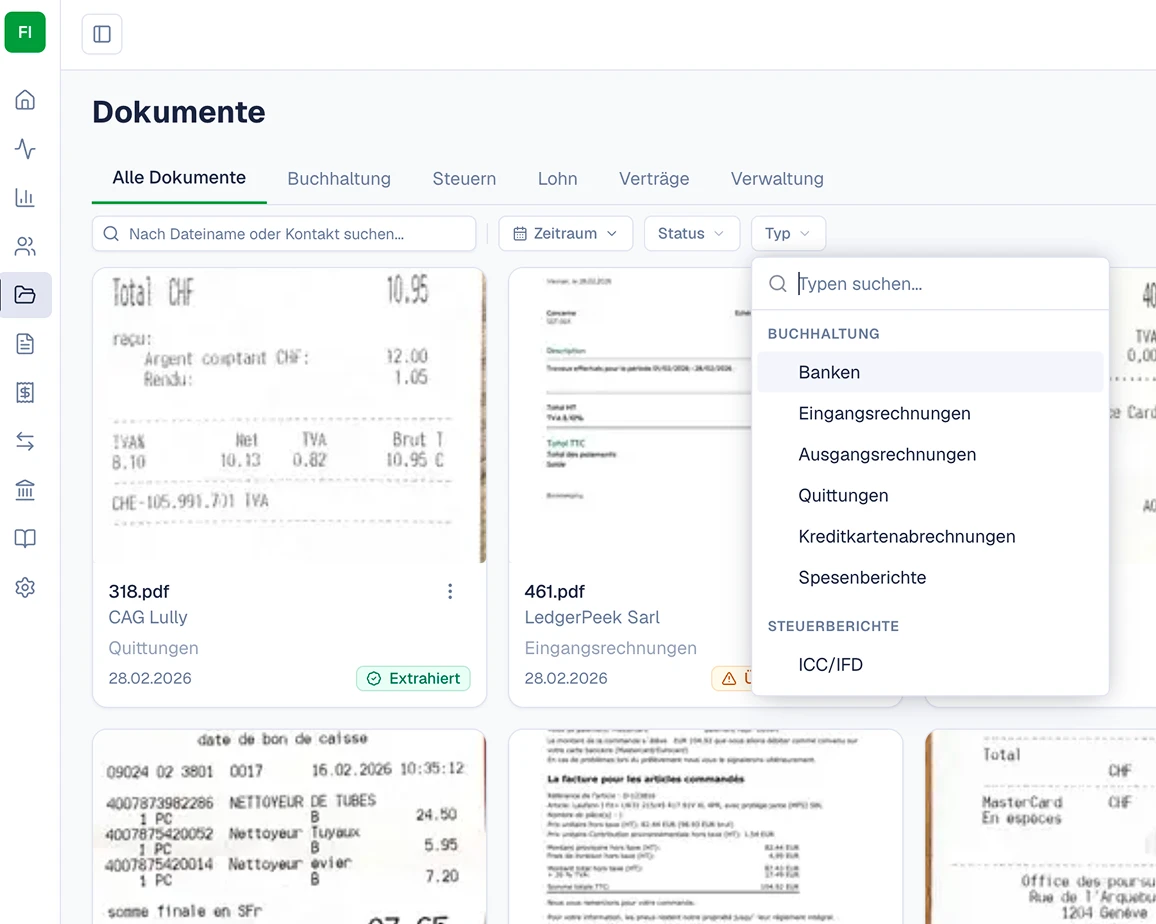Image resolution: width=1156 pixels, height=924 pixels.
Task: Open the NETTOYEUR DE TUBES receipt thumbnail
Action: click(289, 827)
